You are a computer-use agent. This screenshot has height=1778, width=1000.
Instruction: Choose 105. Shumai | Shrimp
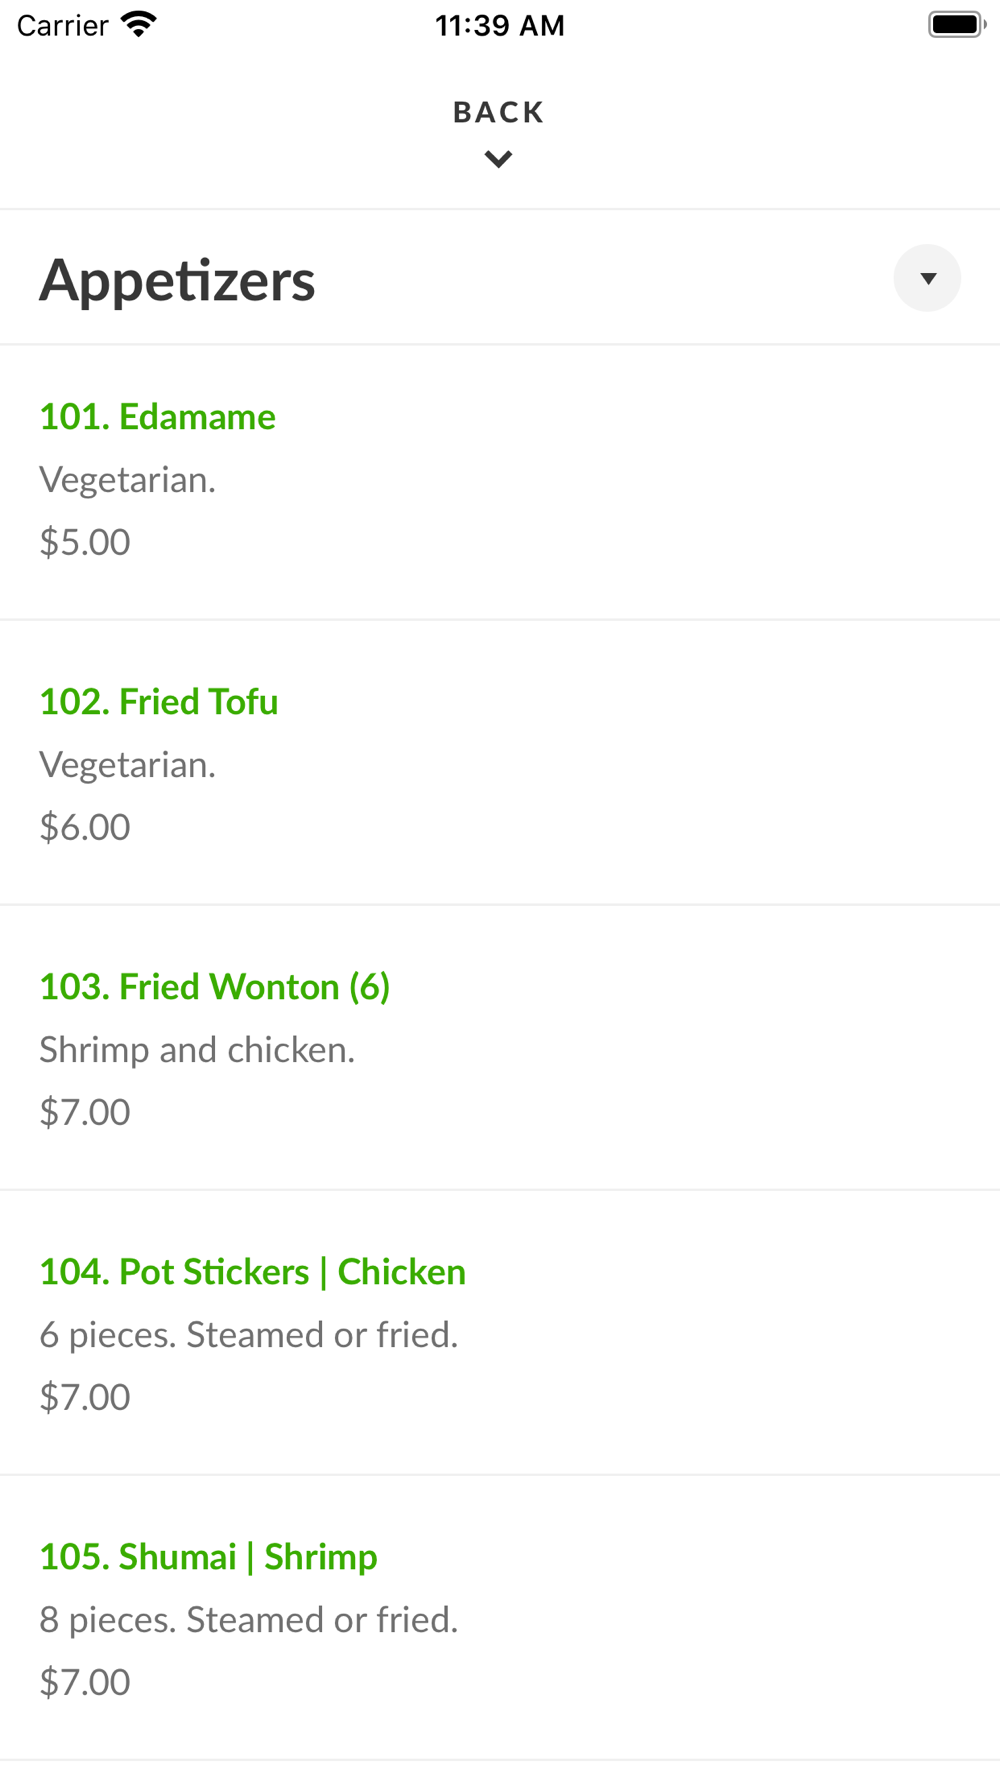pyautogui.click(x=208, y=1556)
